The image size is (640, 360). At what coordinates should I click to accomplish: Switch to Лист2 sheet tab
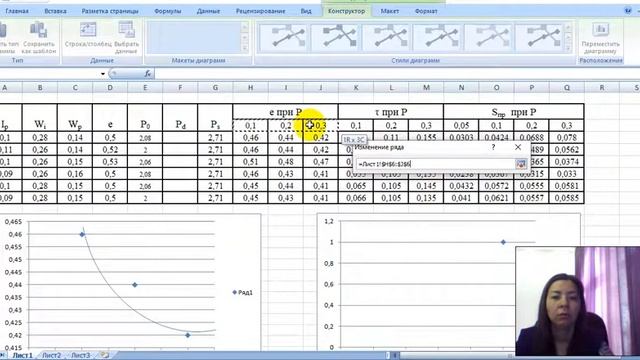(51, 355)
